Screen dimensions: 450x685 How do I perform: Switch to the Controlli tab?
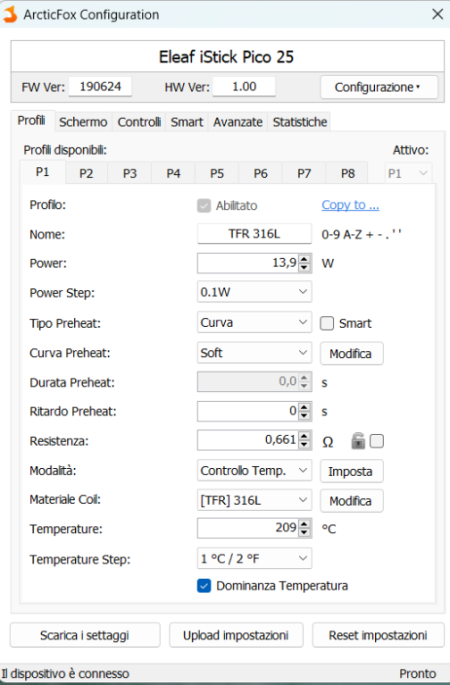click(139, 122)
